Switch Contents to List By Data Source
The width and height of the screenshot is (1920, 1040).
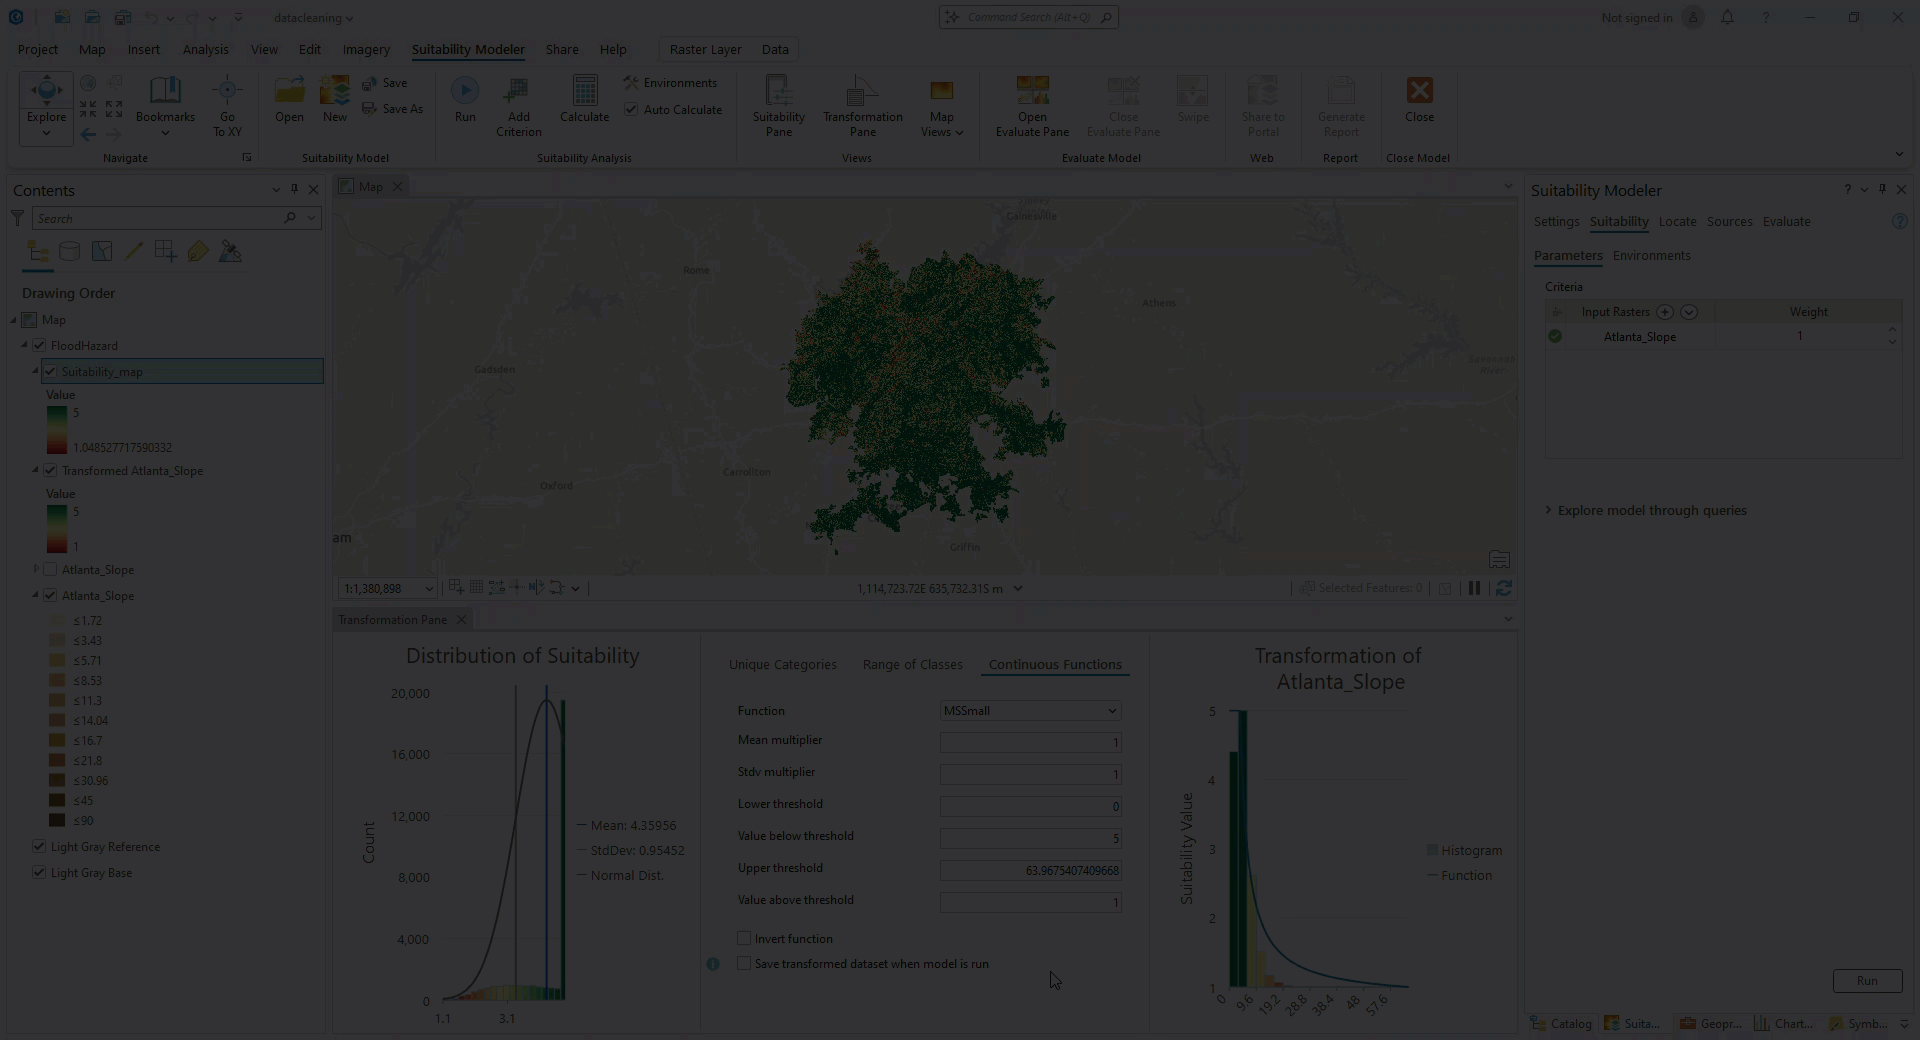click(x=70, y=251)
